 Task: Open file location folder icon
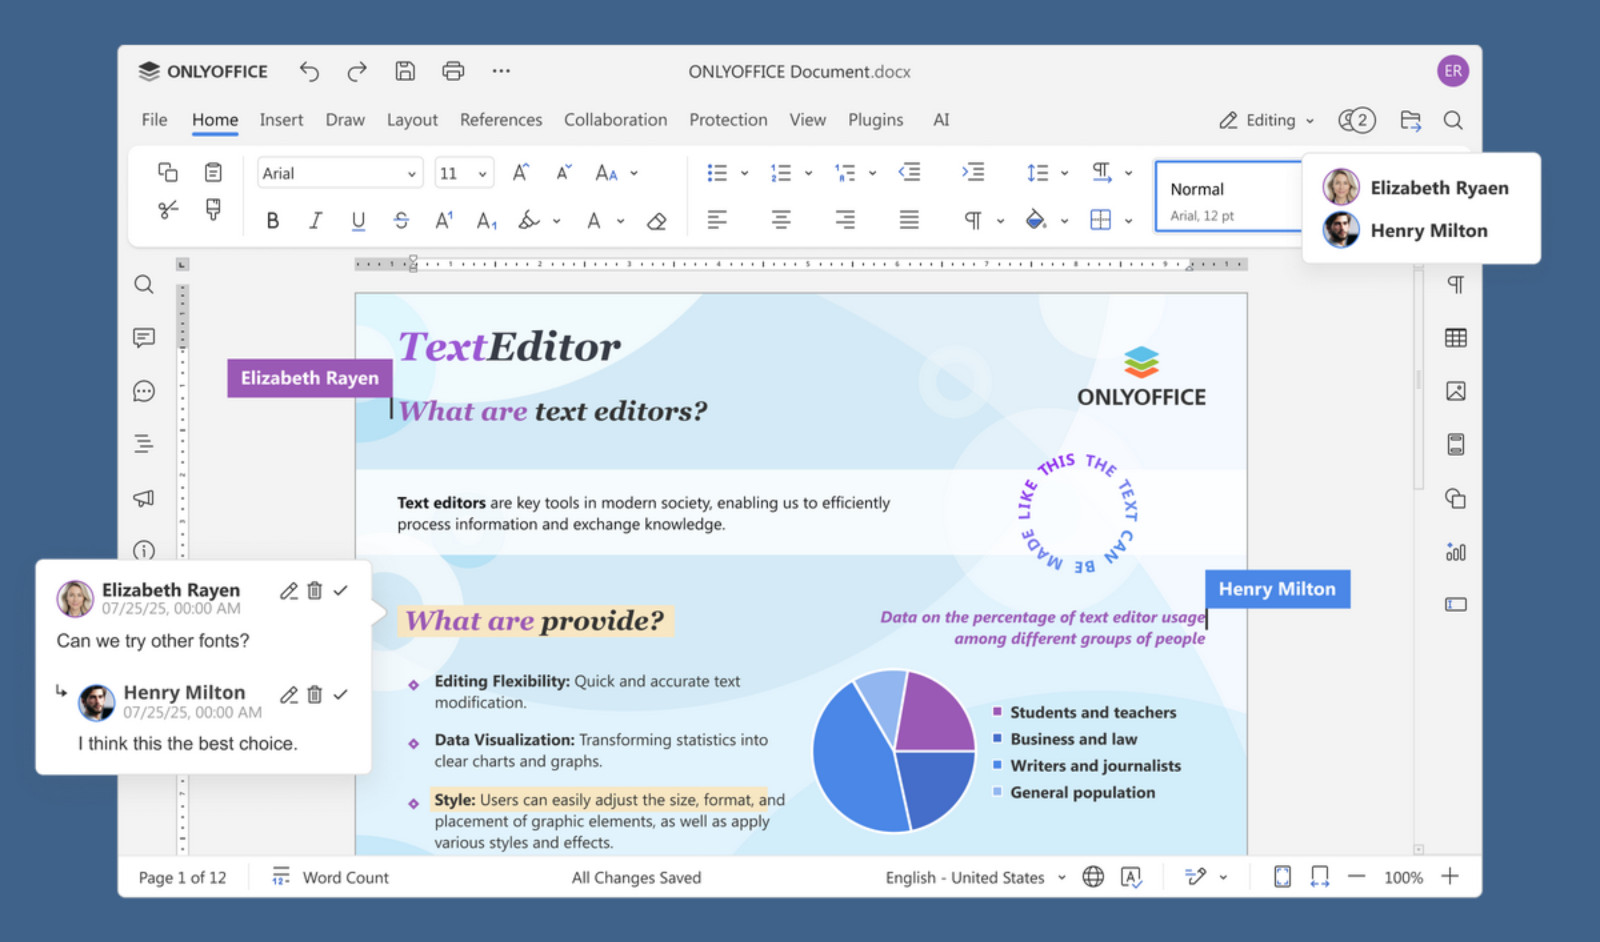[x=1411, y=120]
